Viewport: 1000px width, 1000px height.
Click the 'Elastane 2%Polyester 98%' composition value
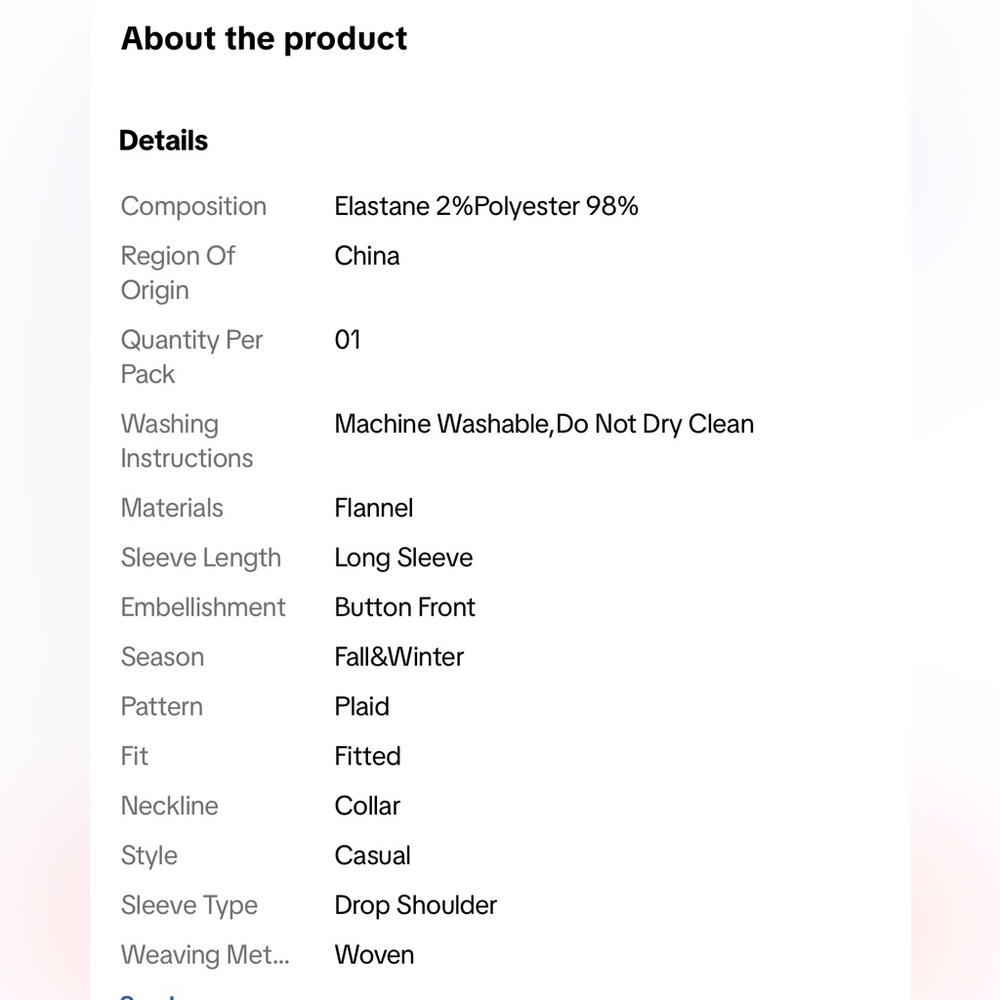coord(486,206)
